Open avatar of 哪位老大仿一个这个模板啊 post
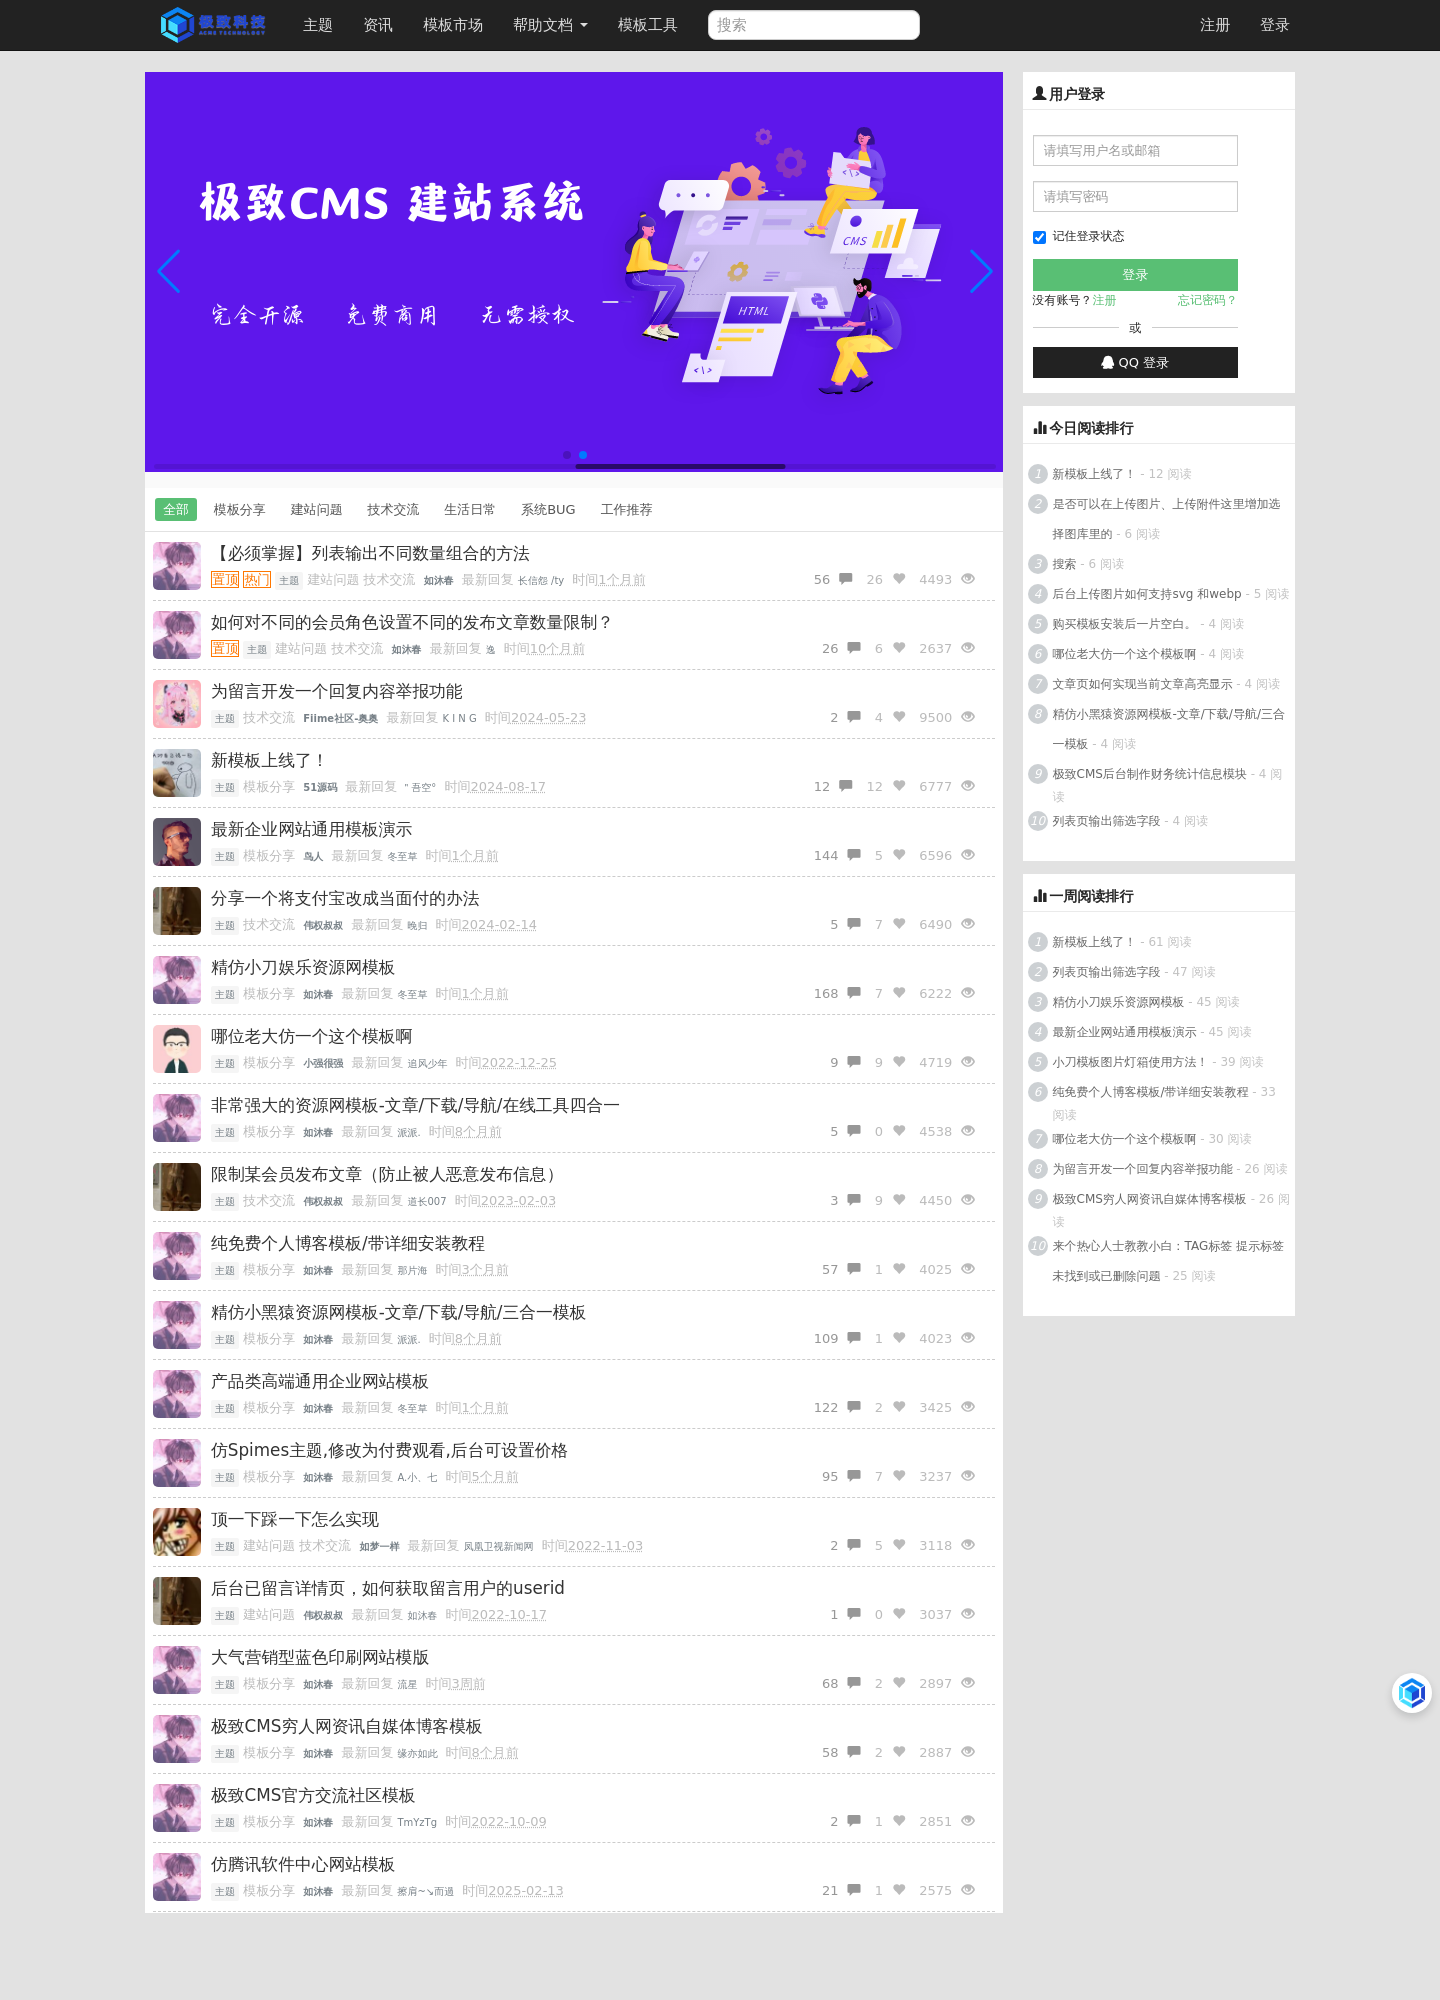The width and height of the screenshot is (1440, 2000). (177, 1049)
